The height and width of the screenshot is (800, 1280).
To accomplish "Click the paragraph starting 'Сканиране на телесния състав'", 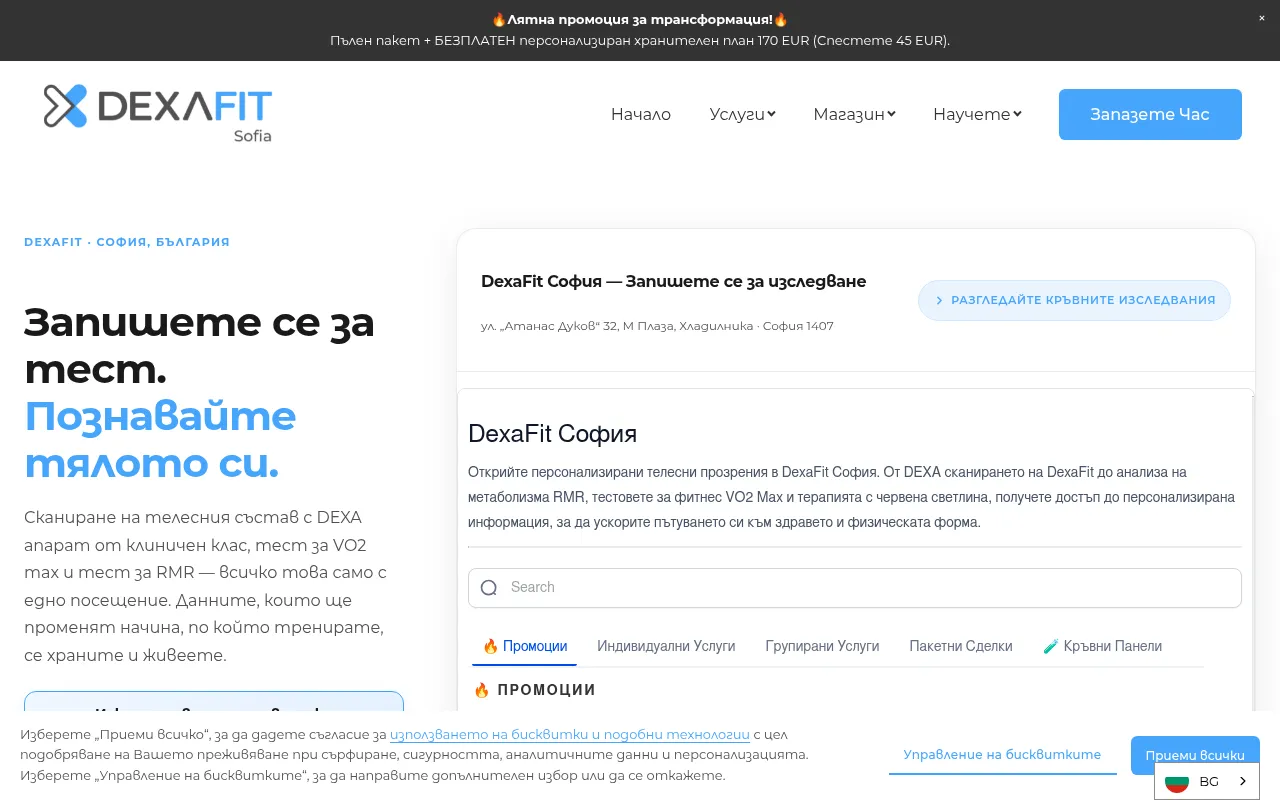I will [205, 587].
